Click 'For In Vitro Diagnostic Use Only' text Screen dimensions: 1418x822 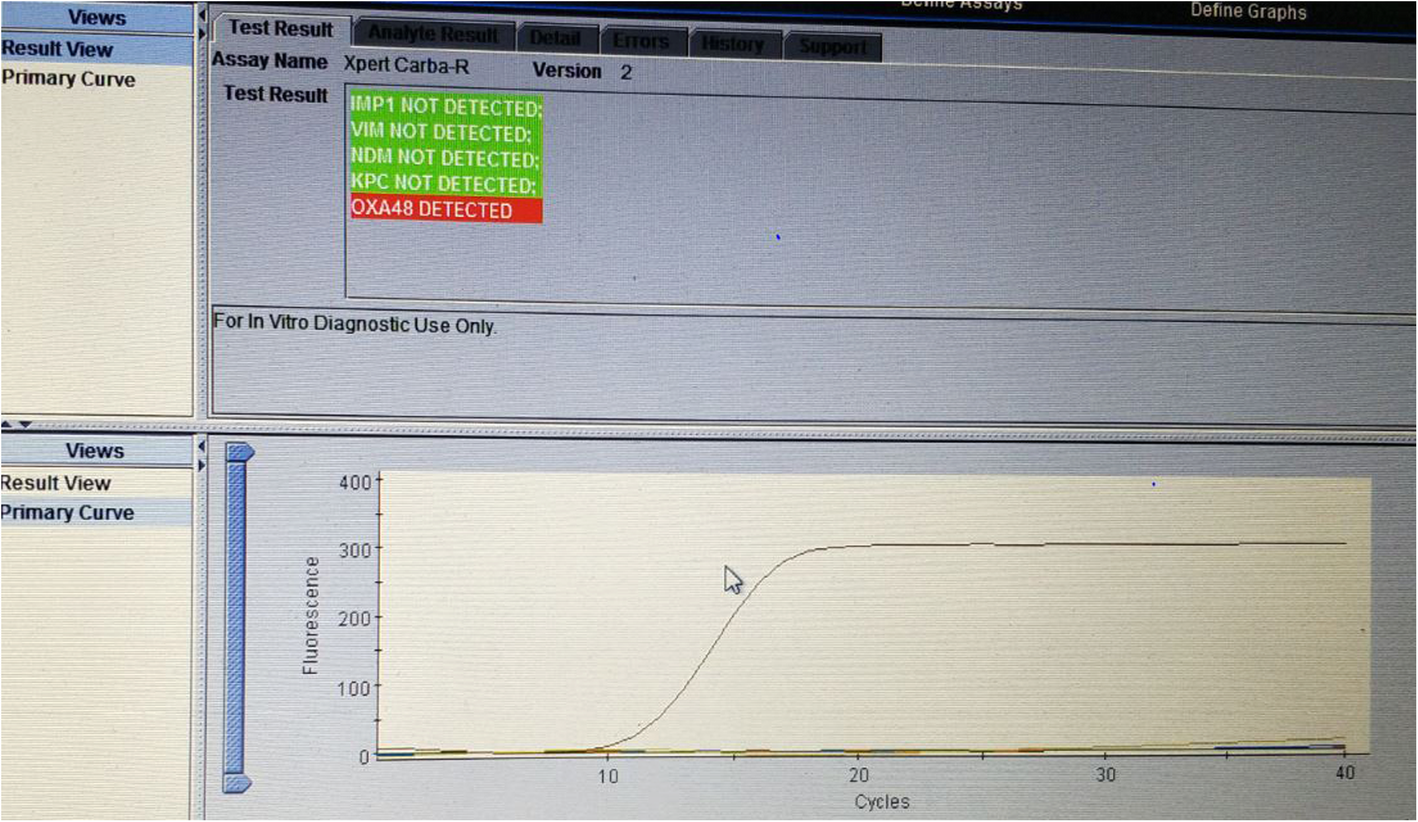[x=355, y=325]
